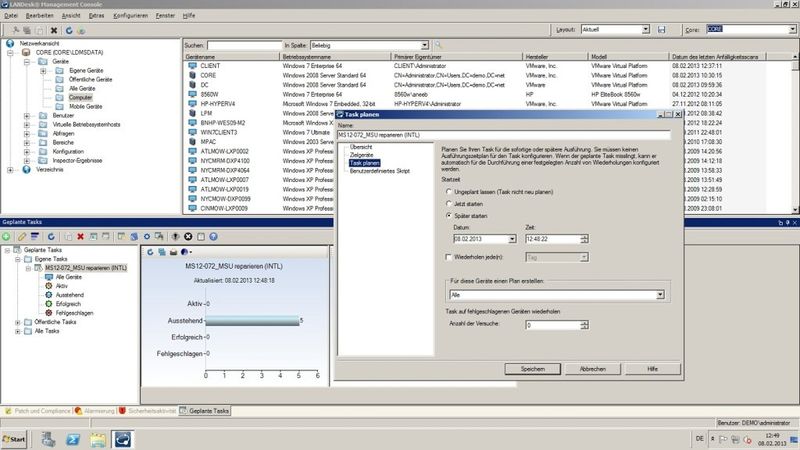This screenshot has width=800, height=450.
Task: Enable the Wiederholen jede(n) checkbox
Action: coord(449,257)
